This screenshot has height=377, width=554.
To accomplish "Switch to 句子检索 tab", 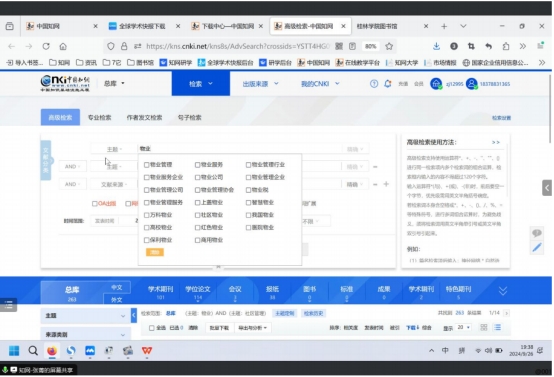I will pyautogui.click(x=189, y=118).
